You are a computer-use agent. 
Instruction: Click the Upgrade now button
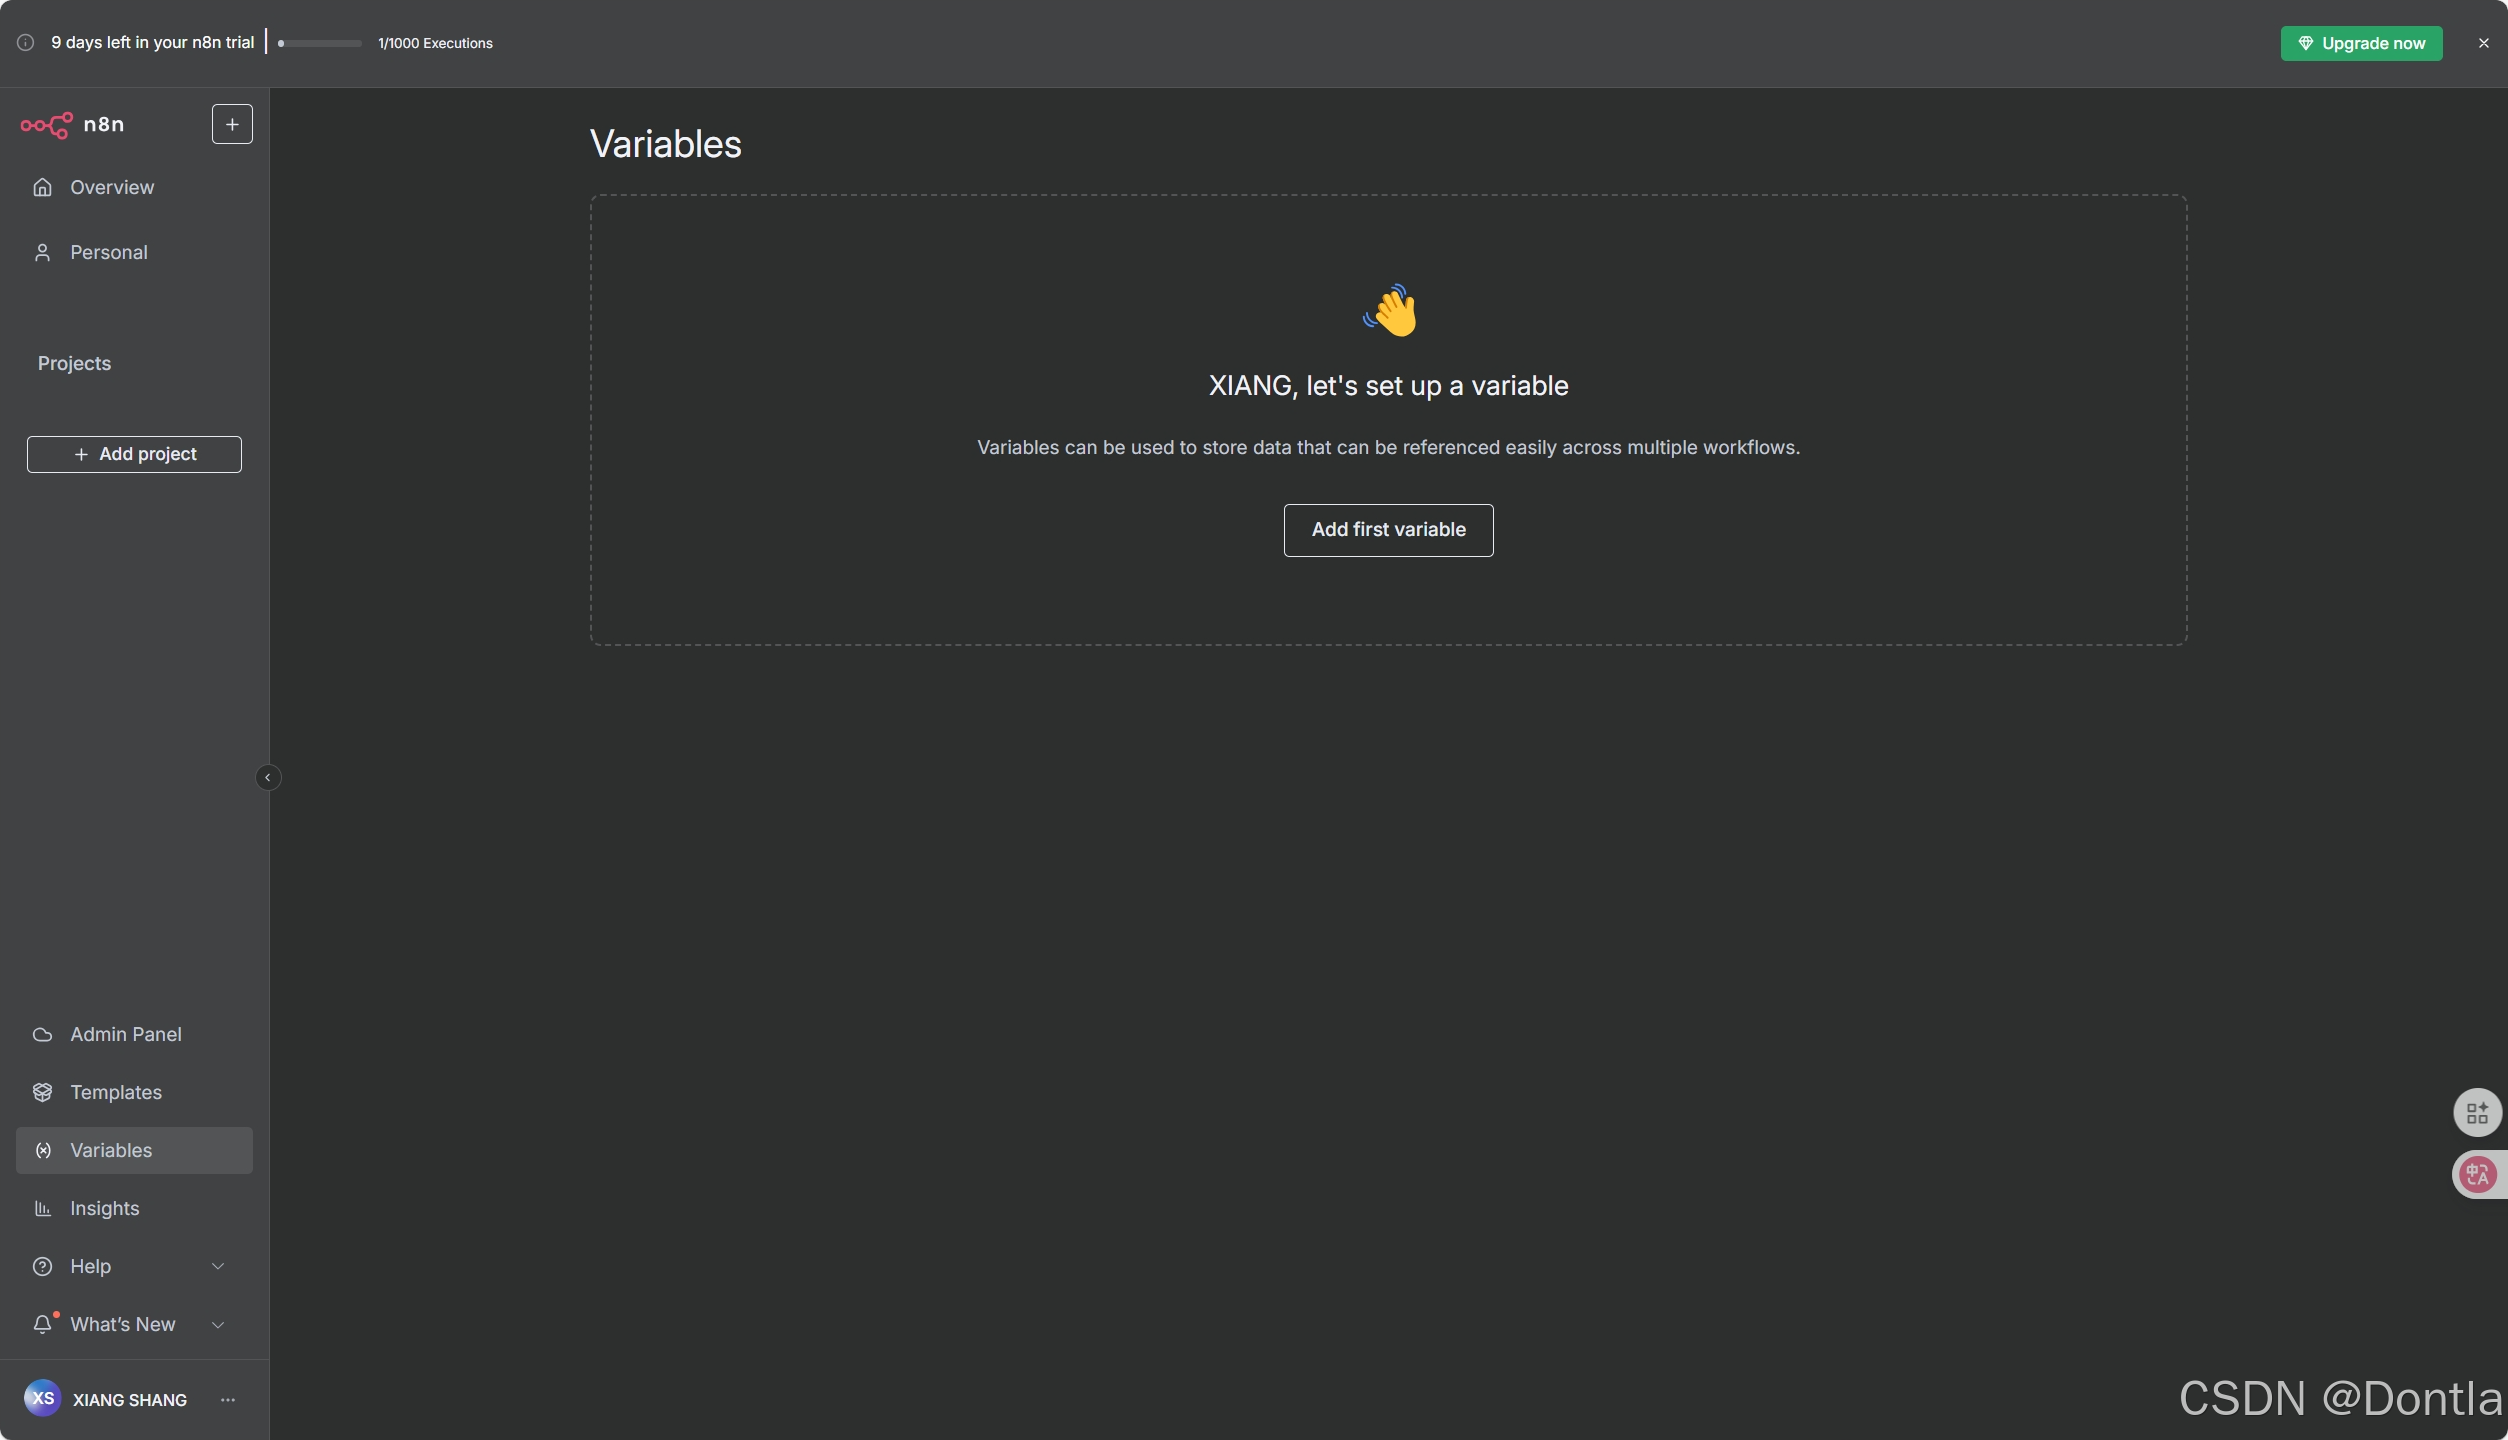click(2361, 43)
